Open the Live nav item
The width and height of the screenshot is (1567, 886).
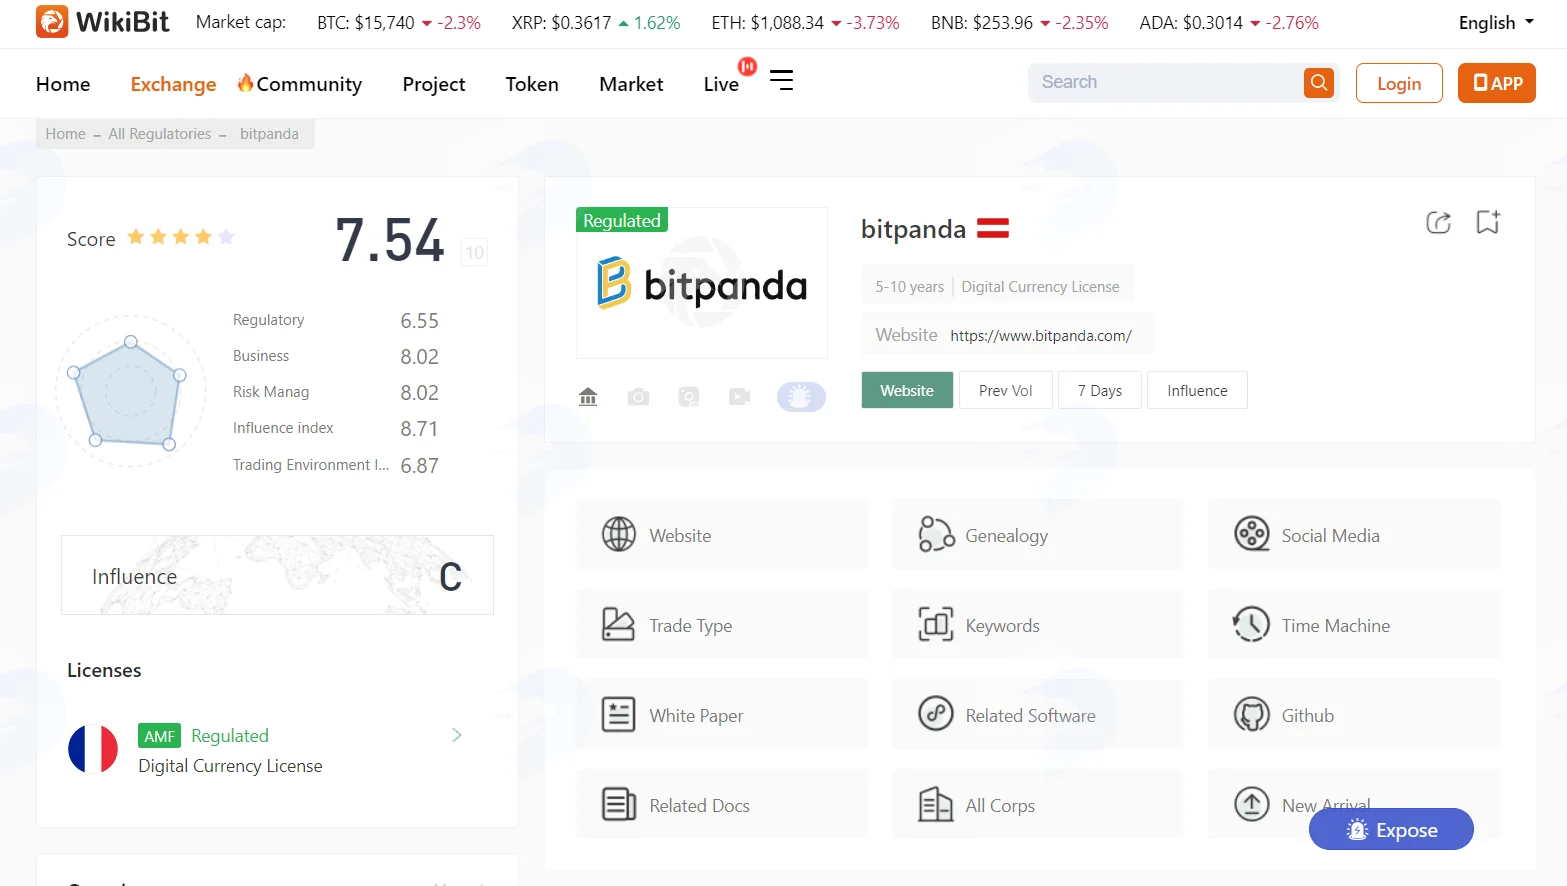point(721,84)
